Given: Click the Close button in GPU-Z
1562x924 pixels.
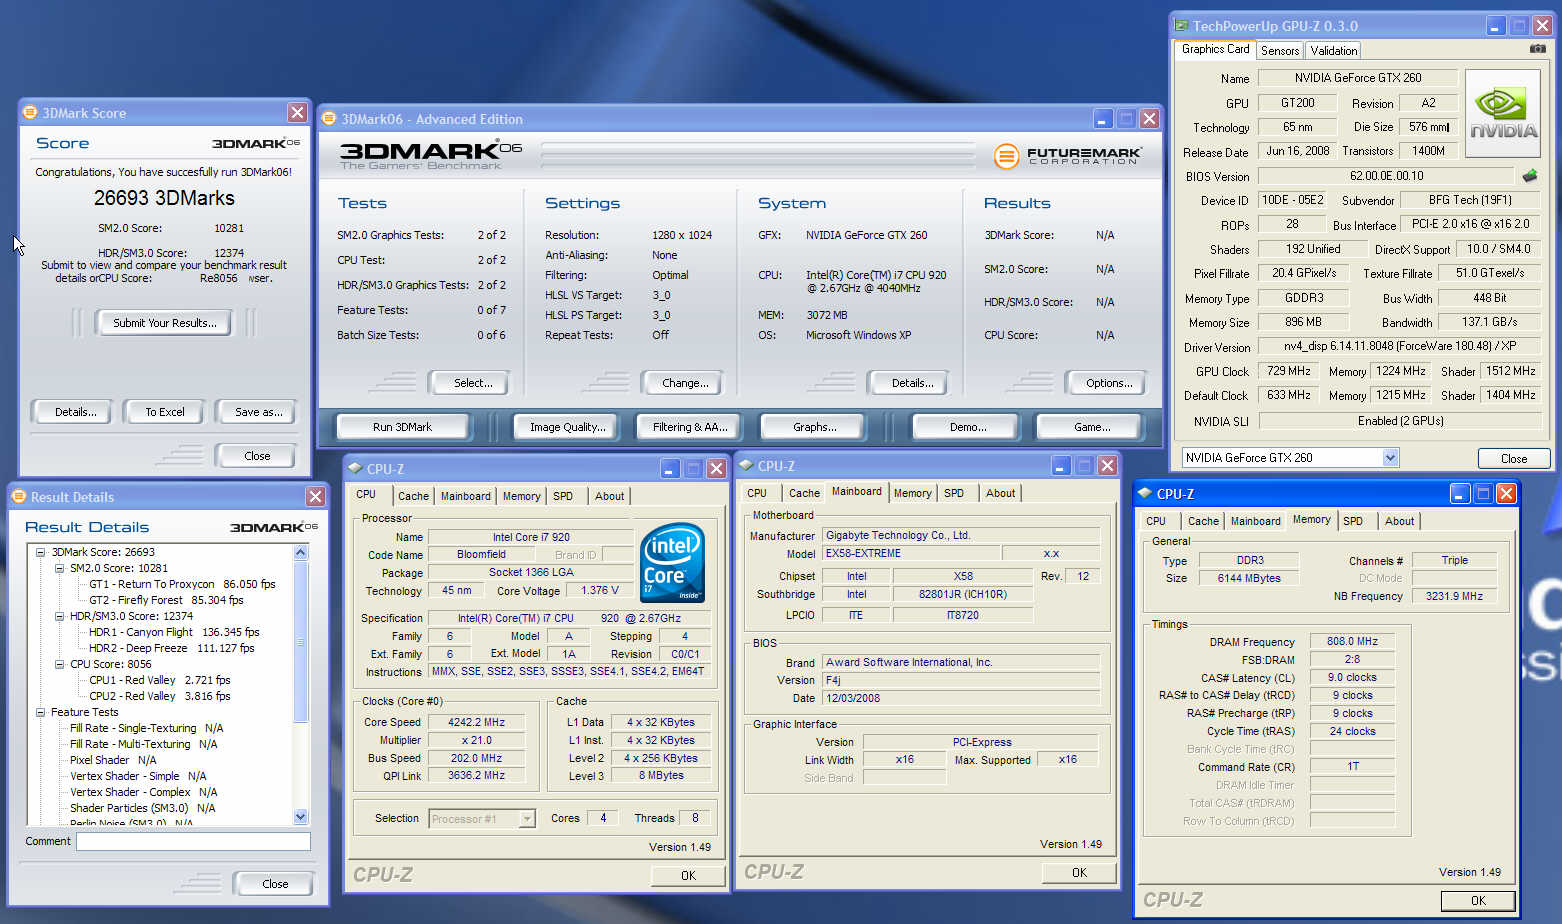Looking at the screenshot, I should click(x=1513, y=458).
